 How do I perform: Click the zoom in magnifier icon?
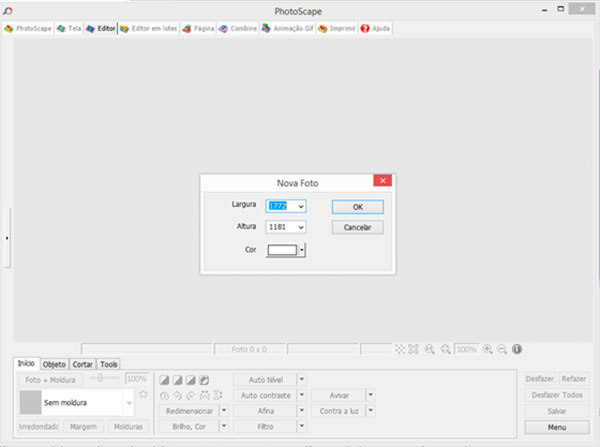point(488,349)
